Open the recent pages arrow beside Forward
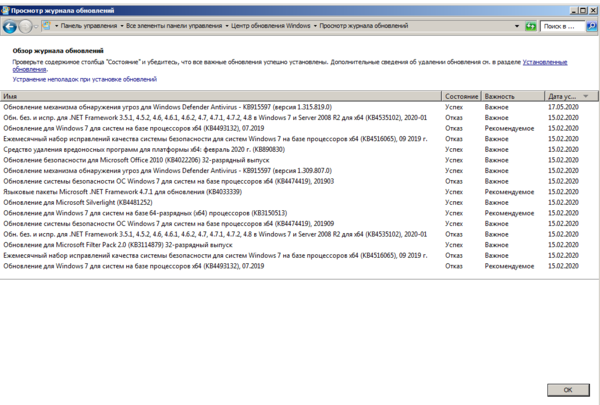 (x=36, y=26)
